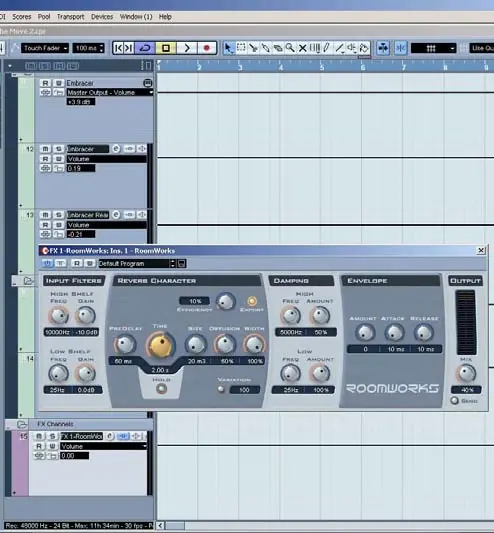Screen dimensions: 494x533
Task: Click the Play transport button
Action: 186,48
